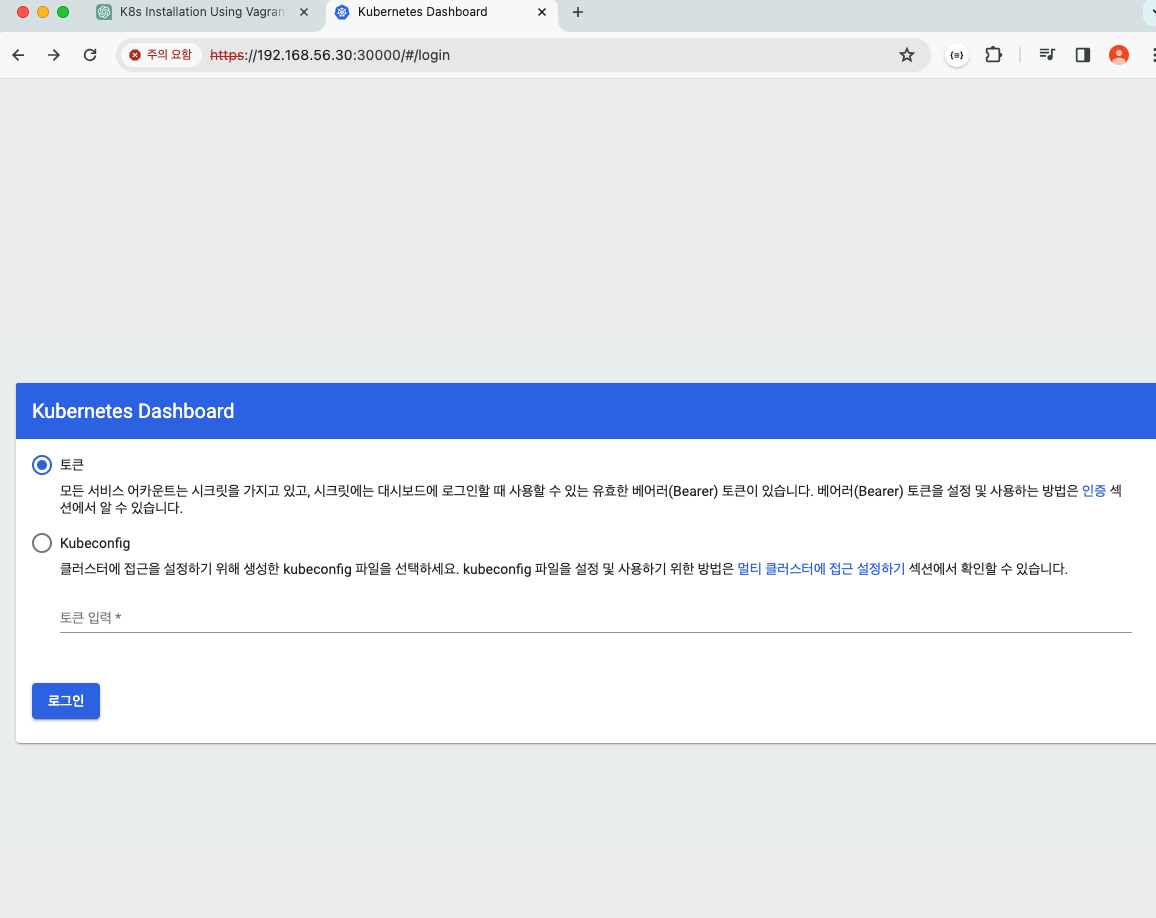Switch to the K8s Installation Using Vagrant tab
The width and height of the screenshot is (1156, 918).
click(x=203, y=13)
